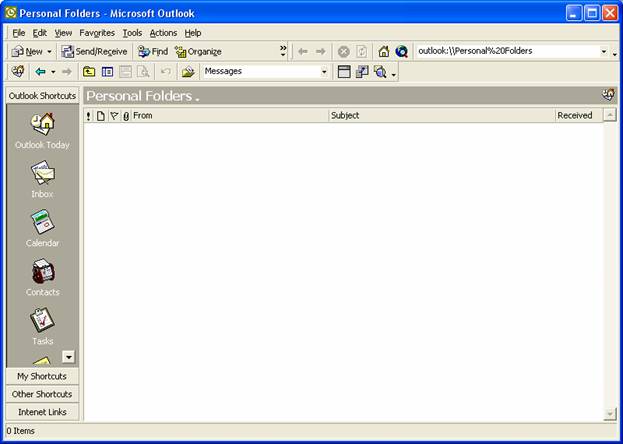Open the File menu
The image size is (623, 444).
tap(19, 33)
